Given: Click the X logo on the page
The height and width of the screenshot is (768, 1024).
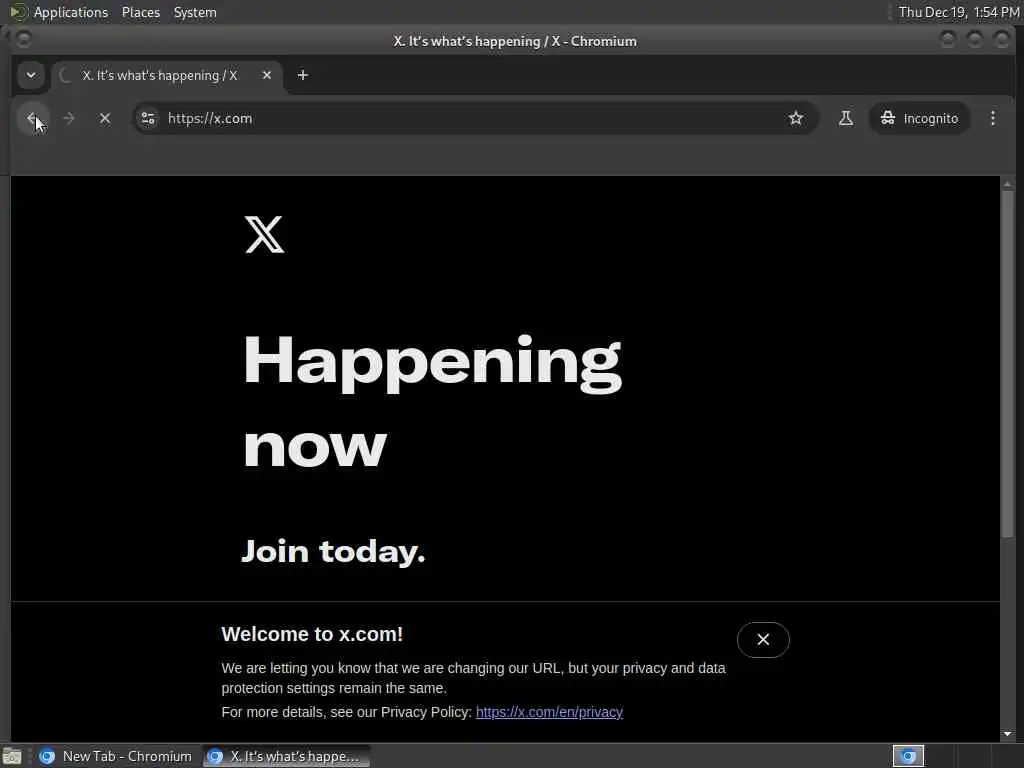Looking at the screenshot, I should click(264, 234).
